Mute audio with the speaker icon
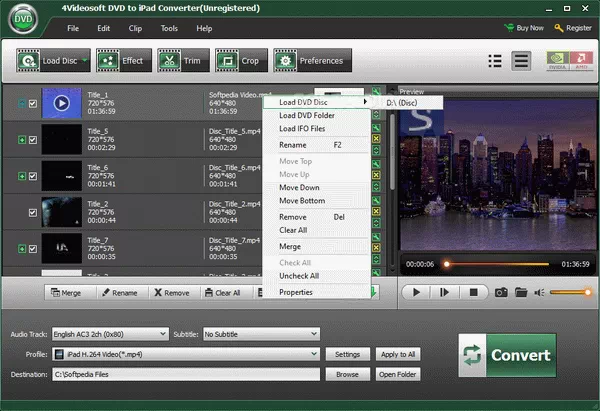 coord(539,293)
